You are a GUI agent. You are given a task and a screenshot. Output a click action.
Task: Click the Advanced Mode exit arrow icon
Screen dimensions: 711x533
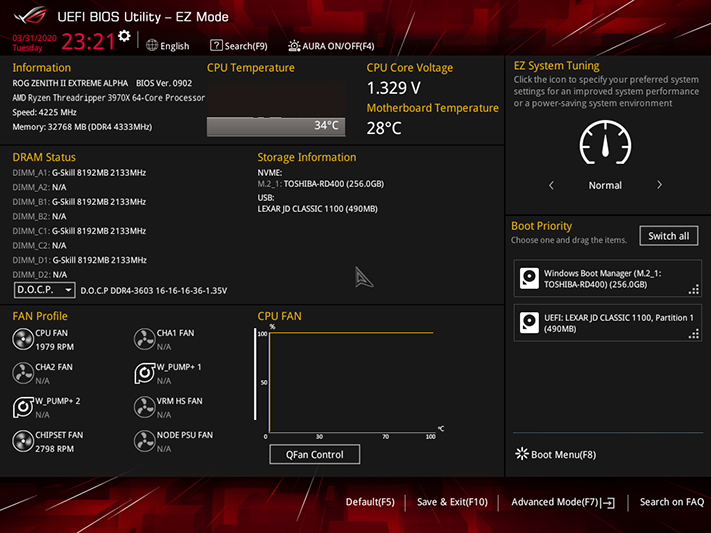608,503
